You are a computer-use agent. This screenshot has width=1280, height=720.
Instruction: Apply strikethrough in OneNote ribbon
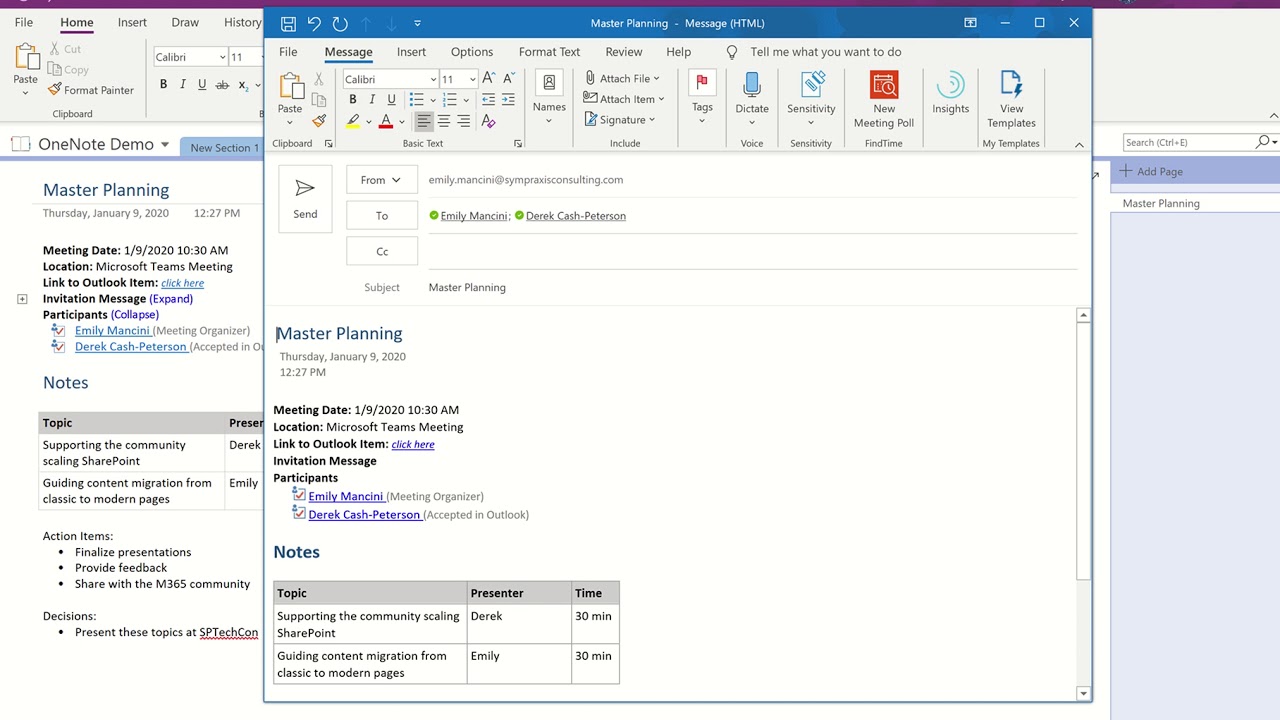point(222,85)
